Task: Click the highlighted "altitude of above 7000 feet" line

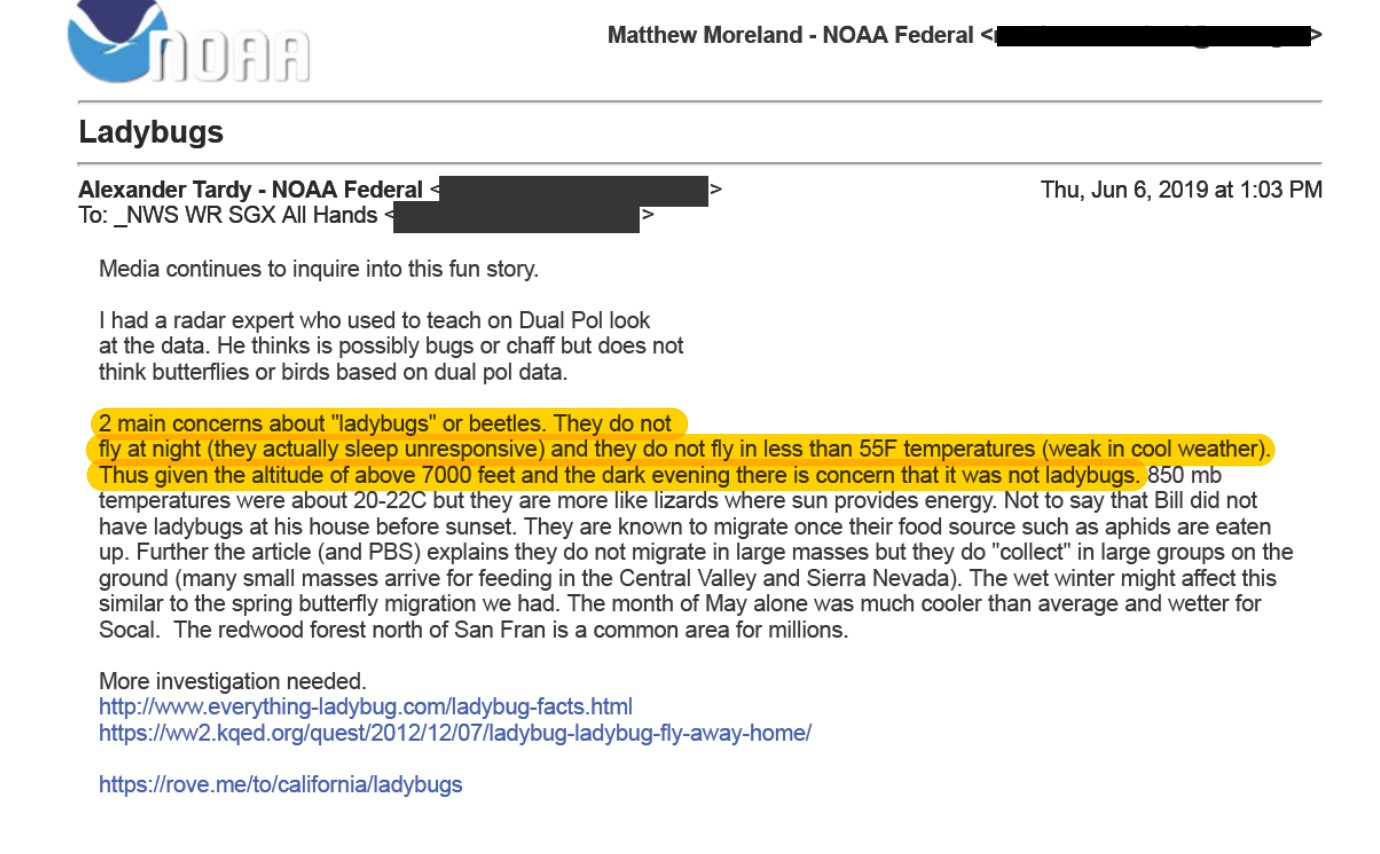Action: click(x=618, y=475)
